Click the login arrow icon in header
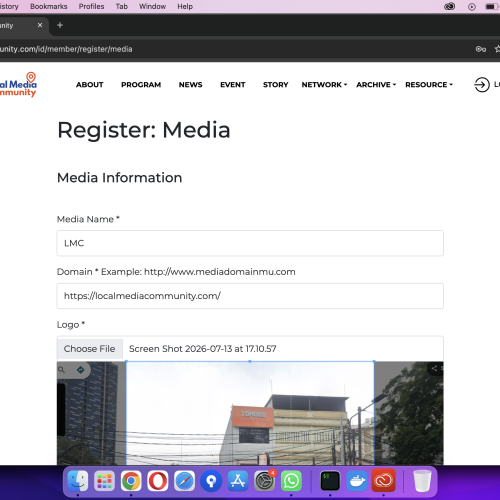This screenshot has width=500, height=500. click(482, 85)
